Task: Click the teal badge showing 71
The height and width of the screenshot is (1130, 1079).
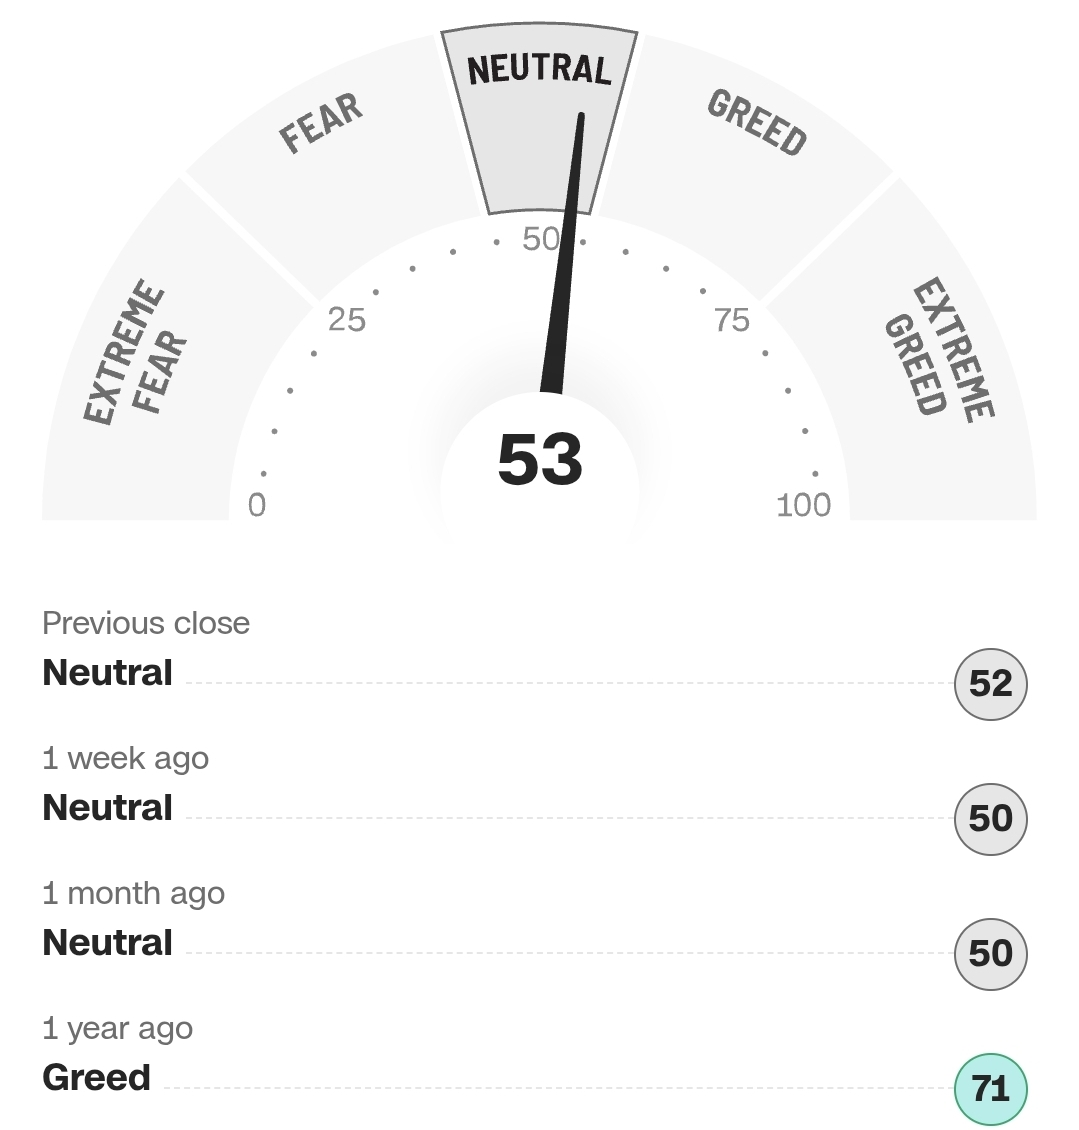Action: 990,1089
